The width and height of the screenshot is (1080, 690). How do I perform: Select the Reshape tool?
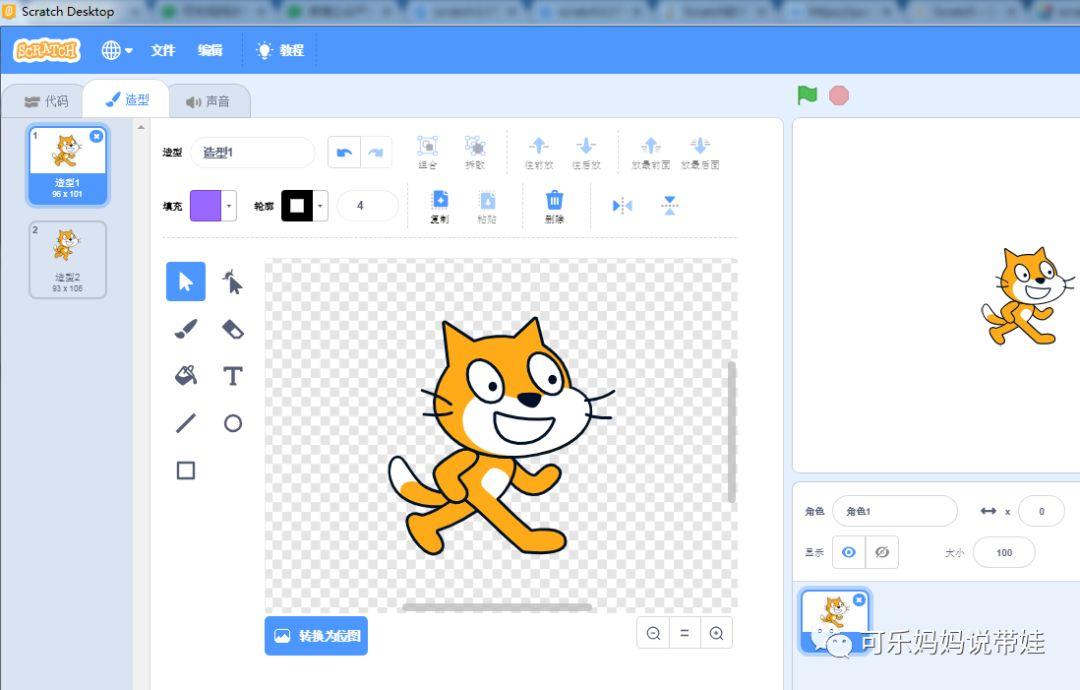click(x=232, y=281)
